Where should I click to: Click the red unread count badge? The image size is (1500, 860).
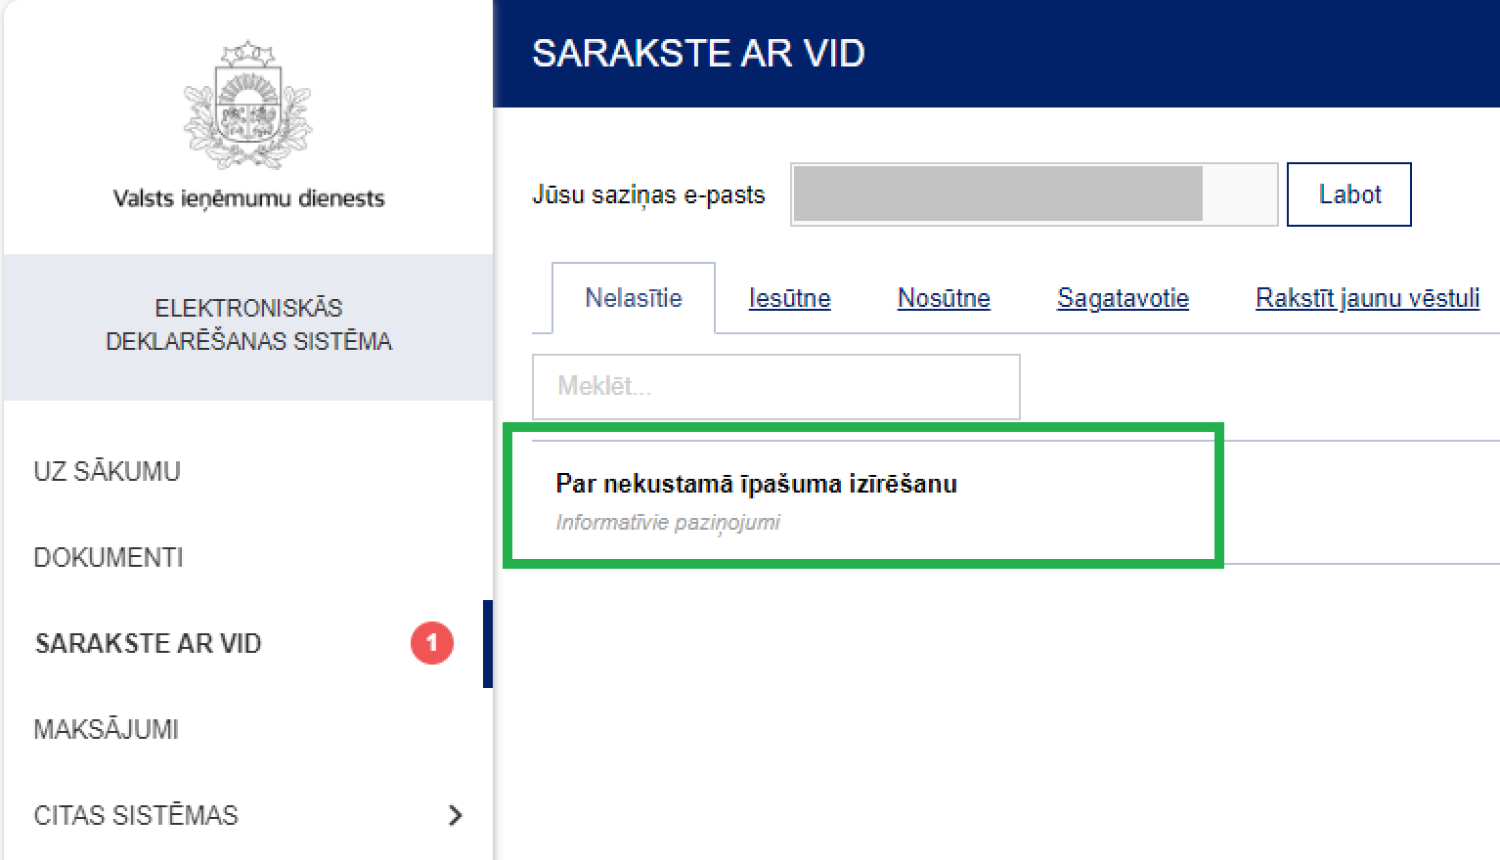coord(431,643)
